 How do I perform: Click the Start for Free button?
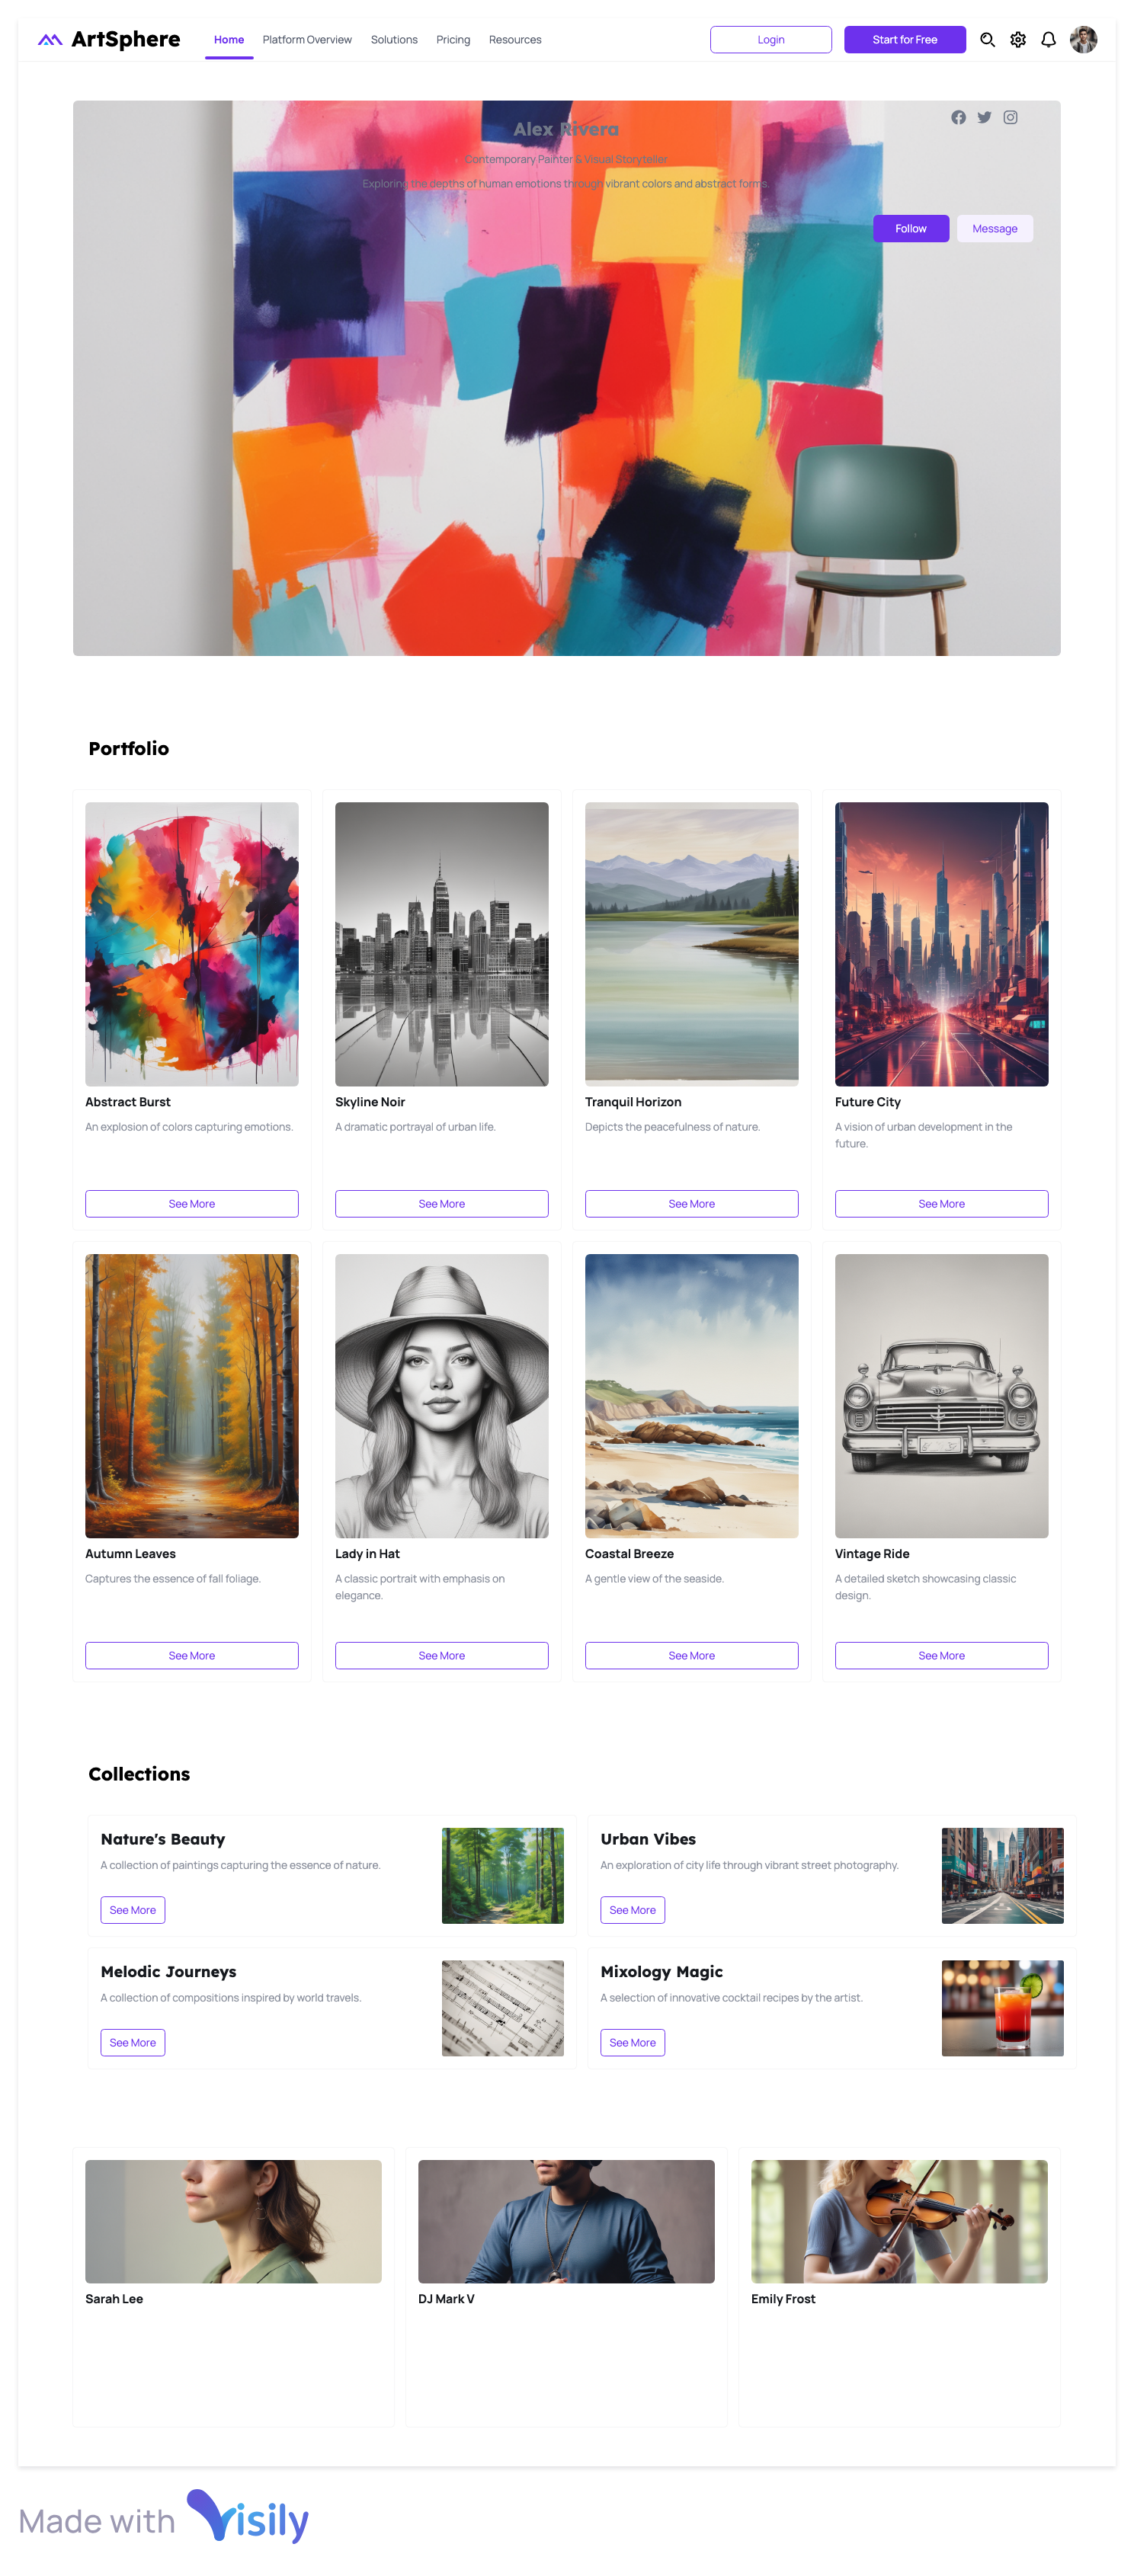click(x=904, y=40)
